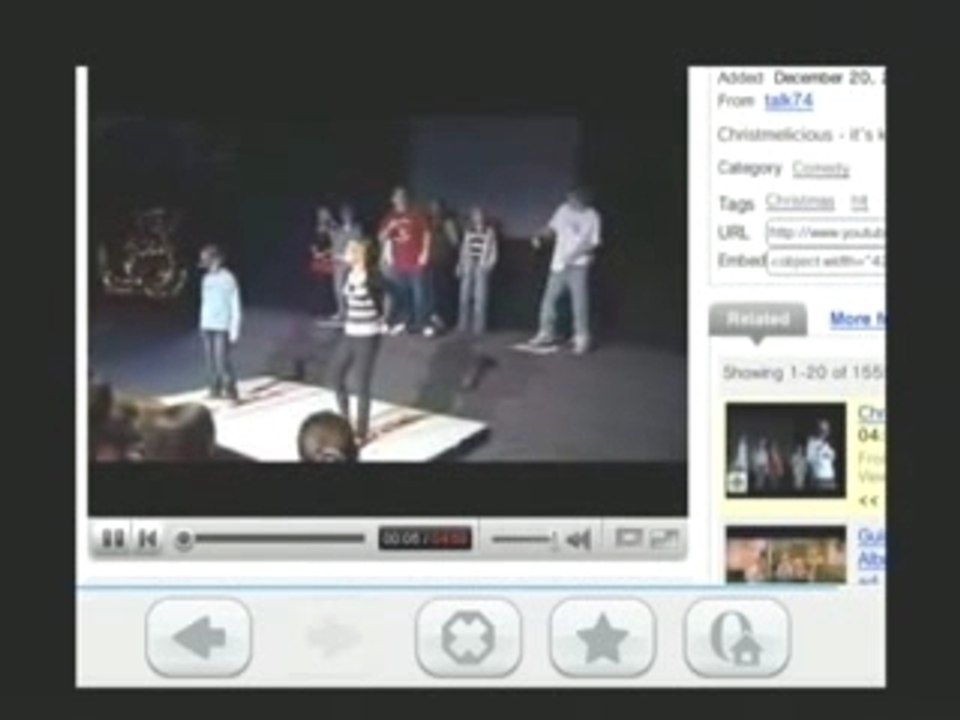Open the Christmas tag link
Screen dimensions: 960x720
tap(800, 201)
